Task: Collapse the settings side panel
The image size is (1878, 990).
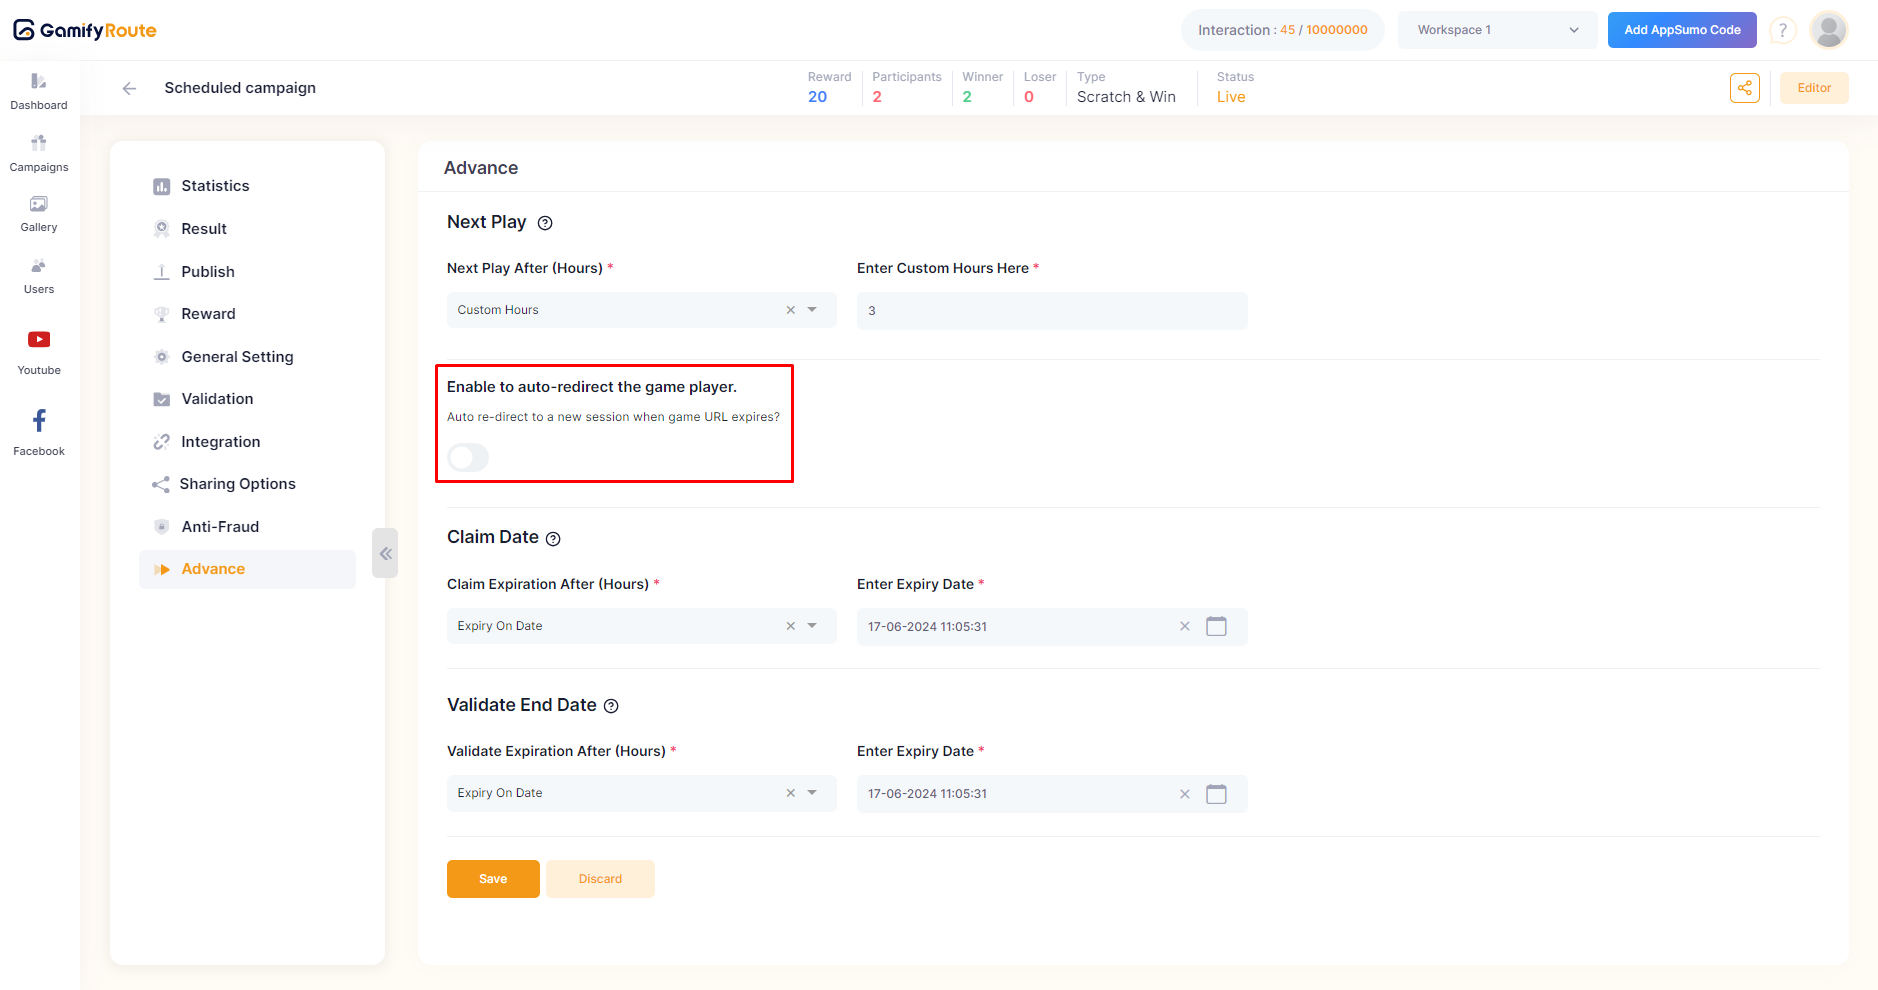Action: pyautogui.click(x=385, y=553)
